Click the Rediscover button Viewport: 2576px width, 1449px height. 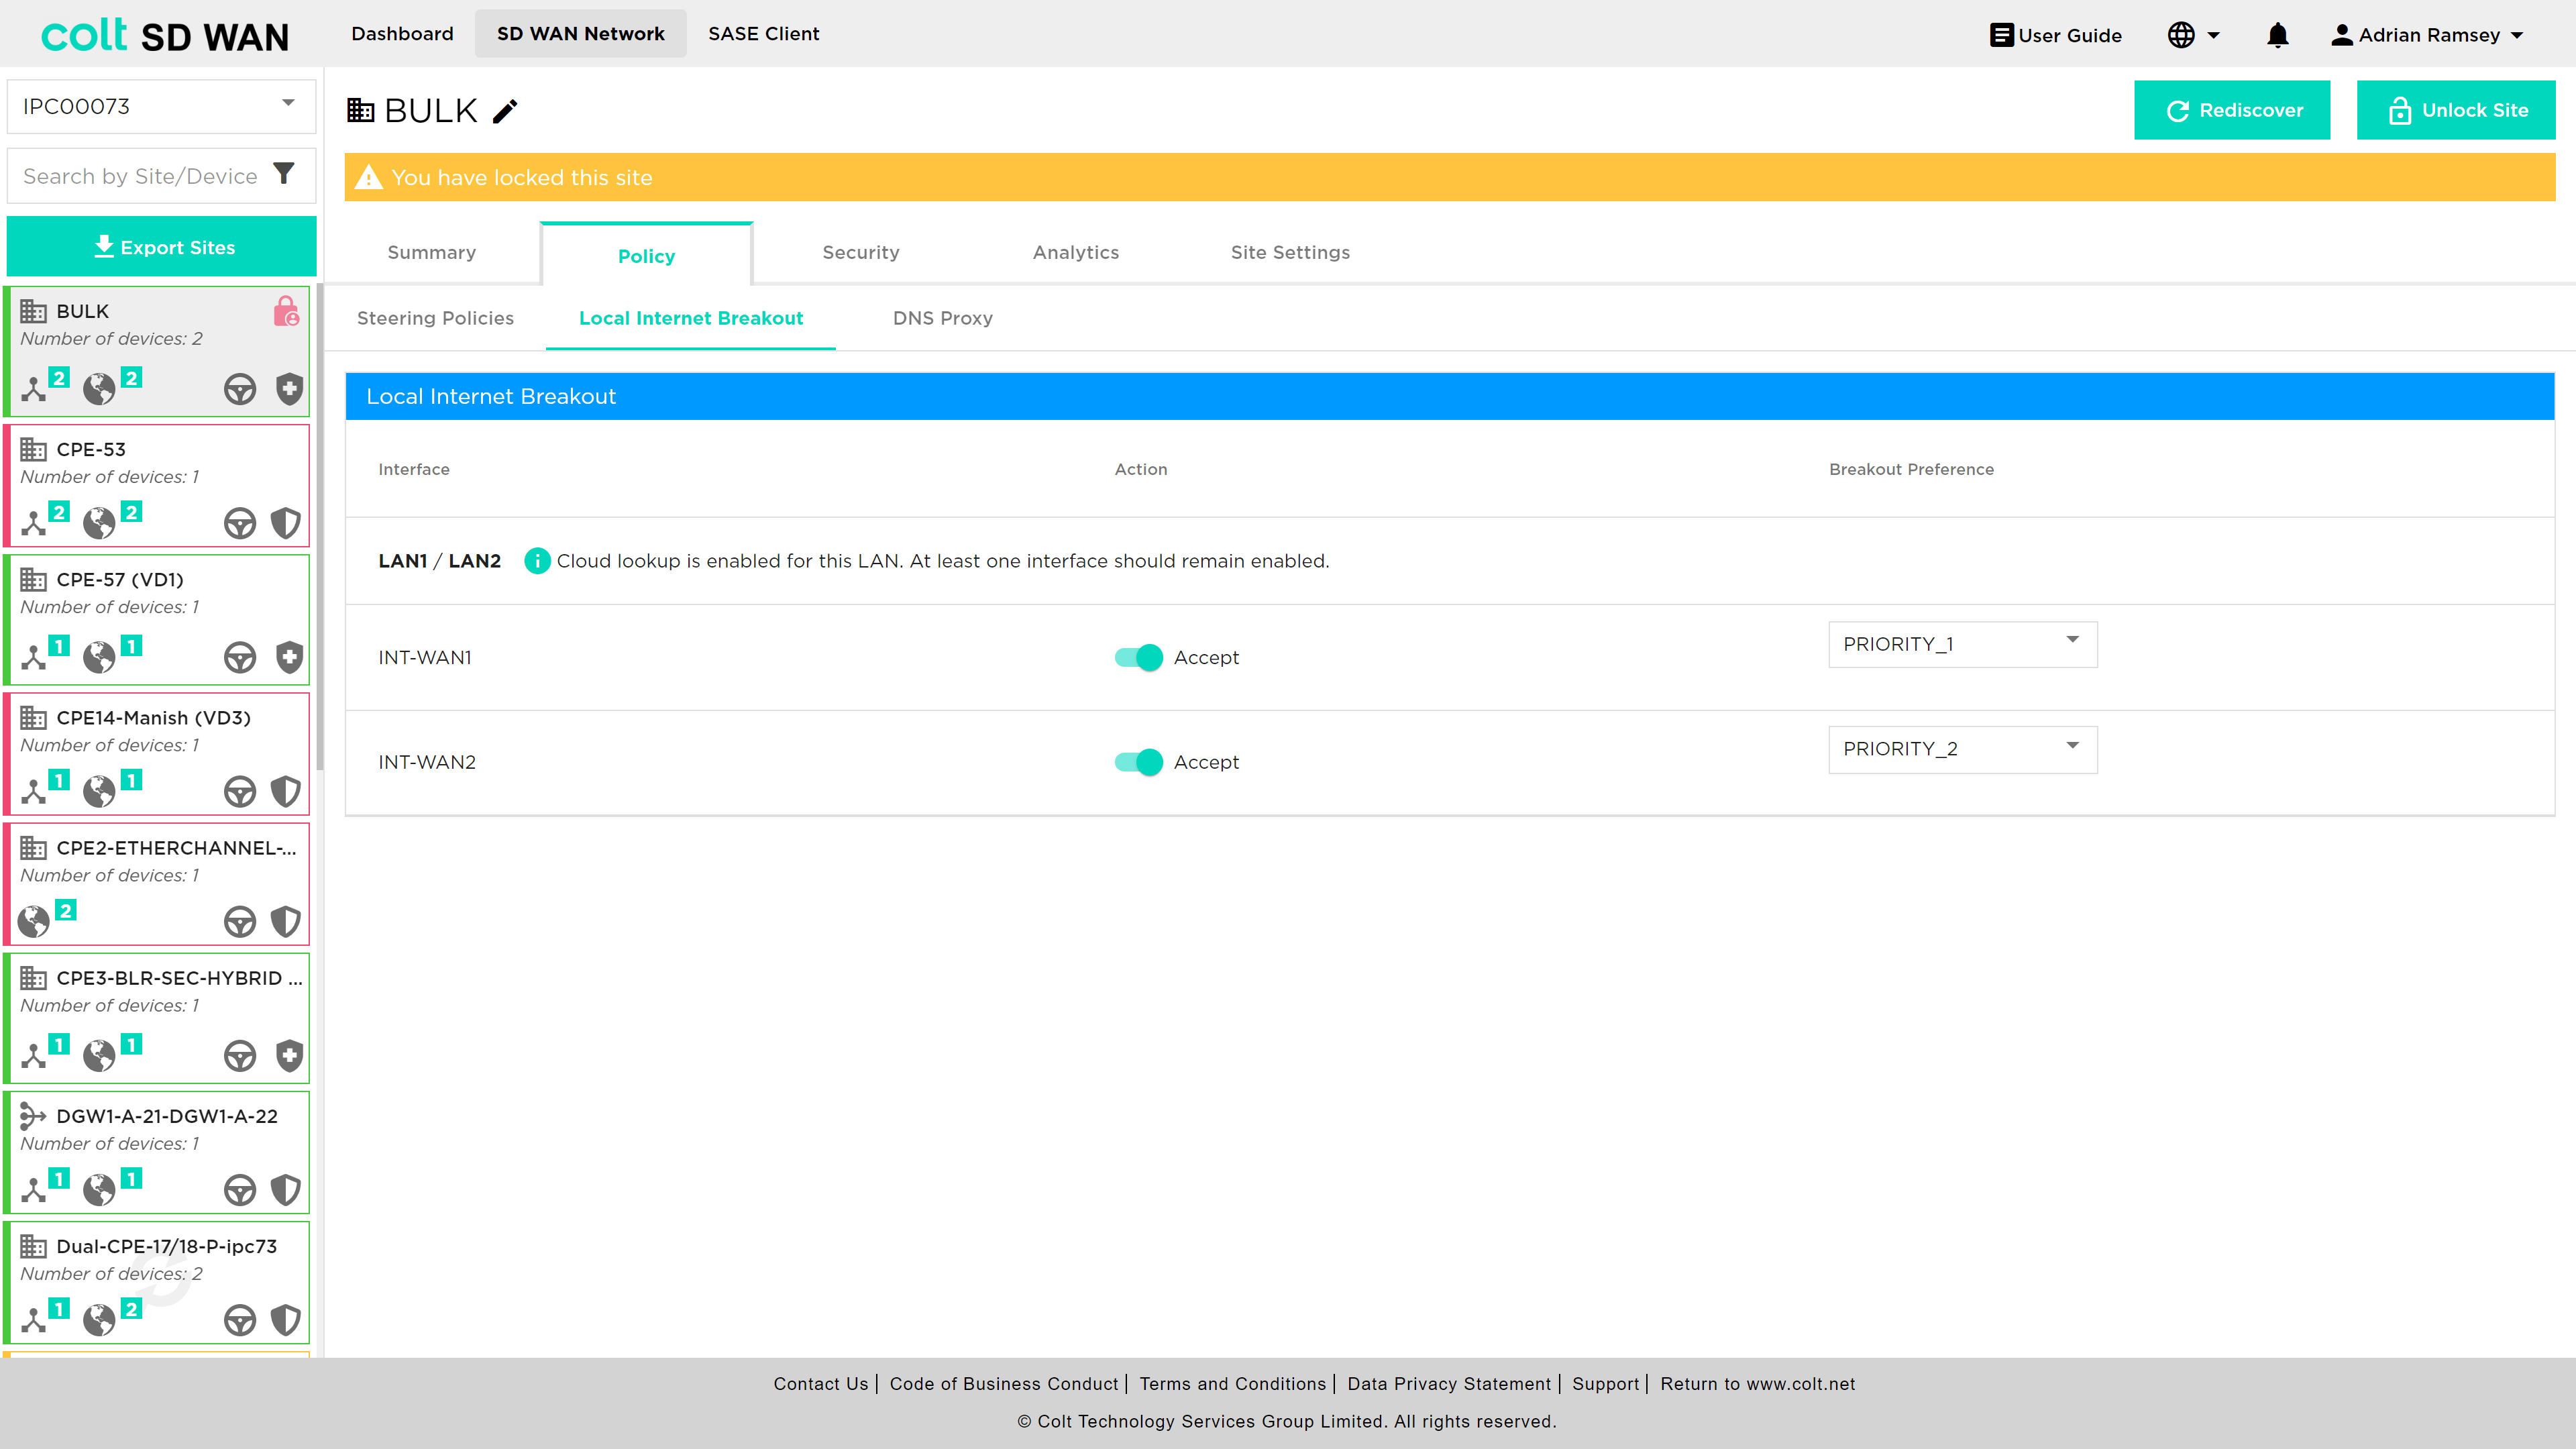(x=2231, y=110)
